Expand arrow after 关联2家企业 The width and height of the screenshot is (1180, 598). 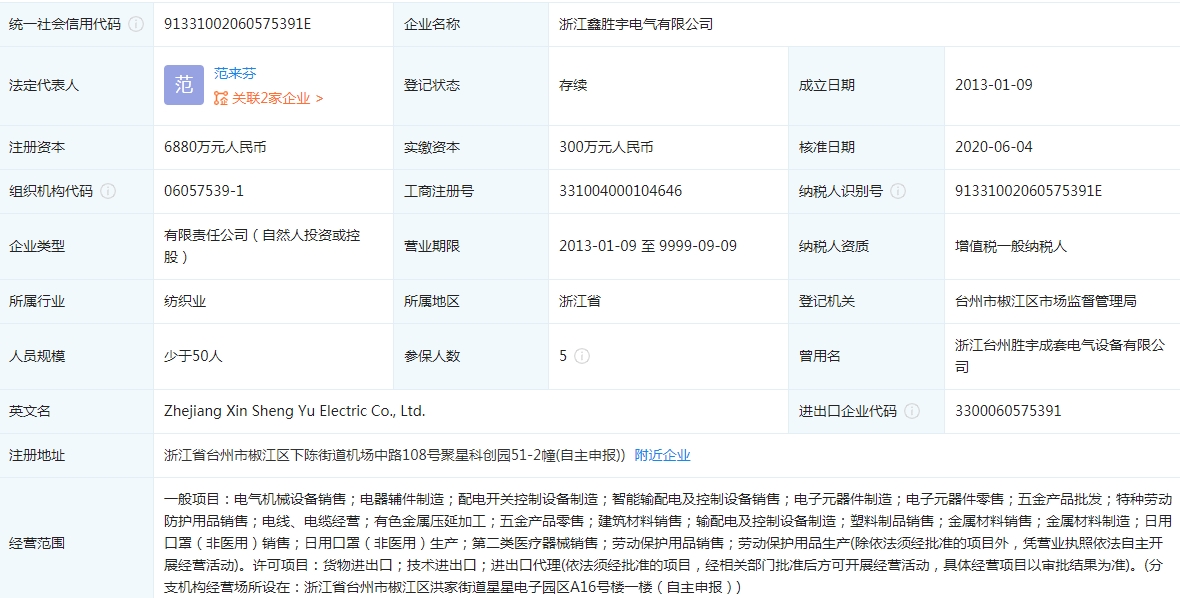coord(319,98)
